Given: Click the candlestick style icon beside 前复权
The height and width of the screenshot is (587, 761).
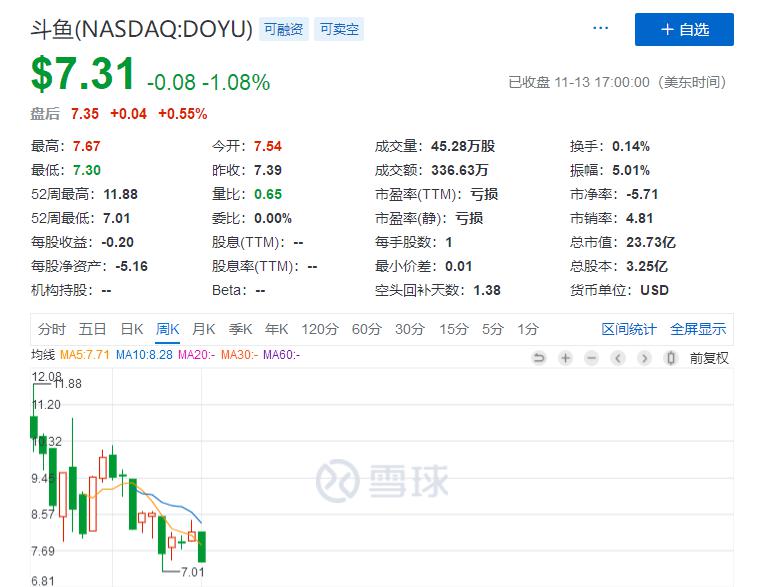Looking at the screenshot, I should pyautogui.click(x=671, y=358).
